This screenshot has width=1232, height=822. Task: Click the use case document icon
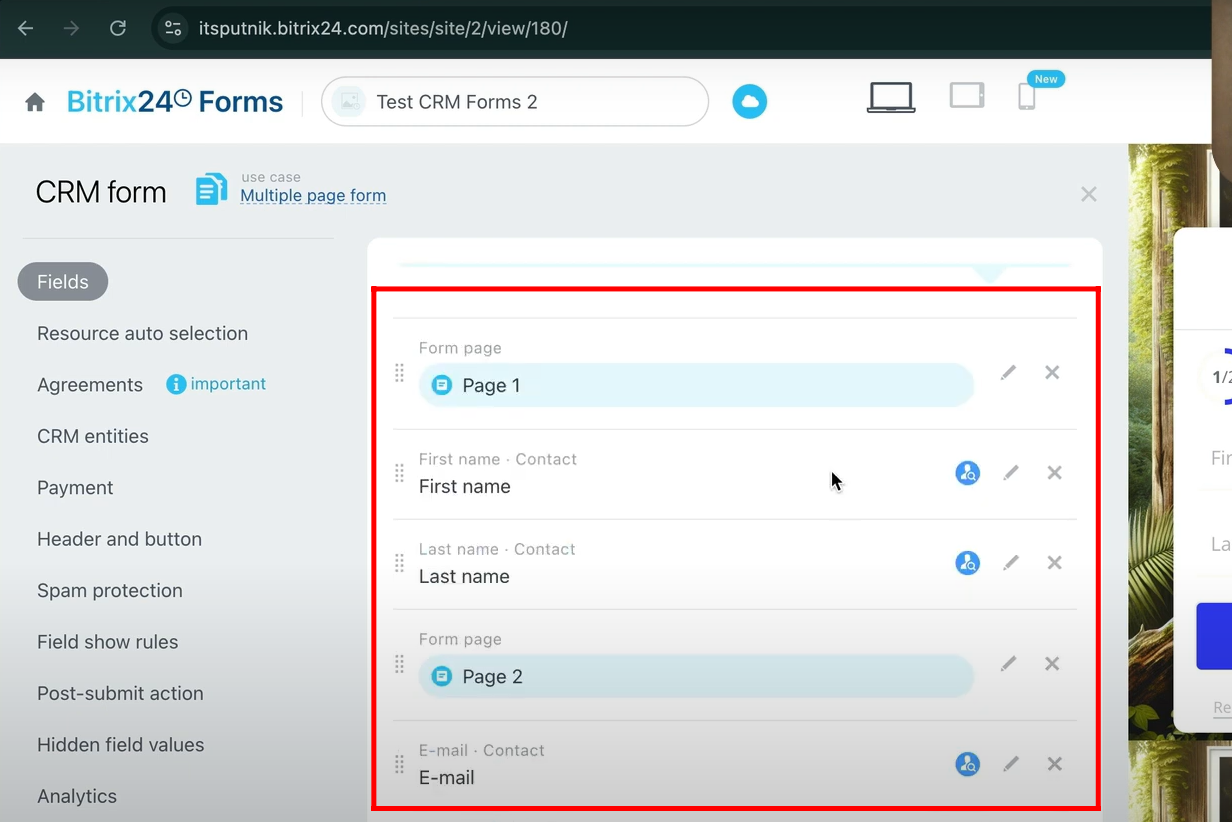(x=211, y=189)
